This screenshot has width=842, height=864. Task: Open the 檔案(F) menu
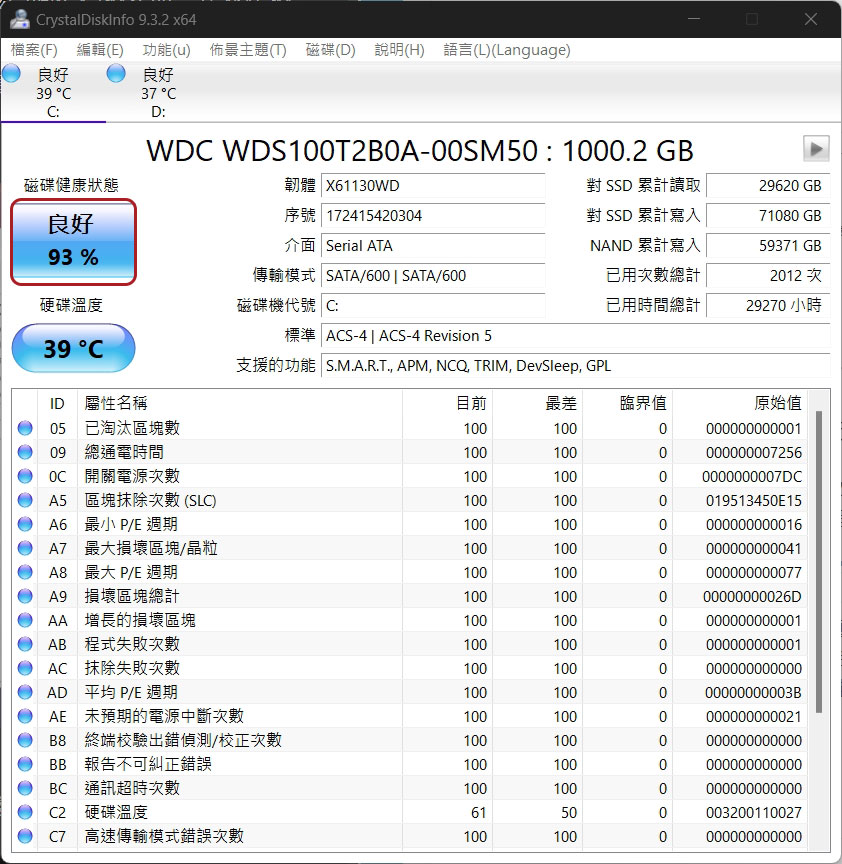(34, 50)
